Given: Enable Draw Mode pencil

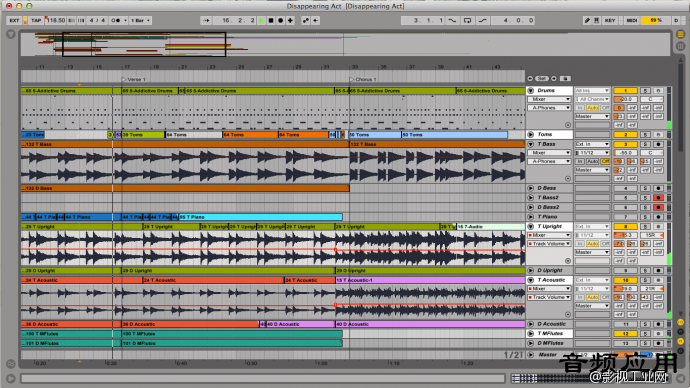Looking at the screenshot, I should [x=587, y=20].
